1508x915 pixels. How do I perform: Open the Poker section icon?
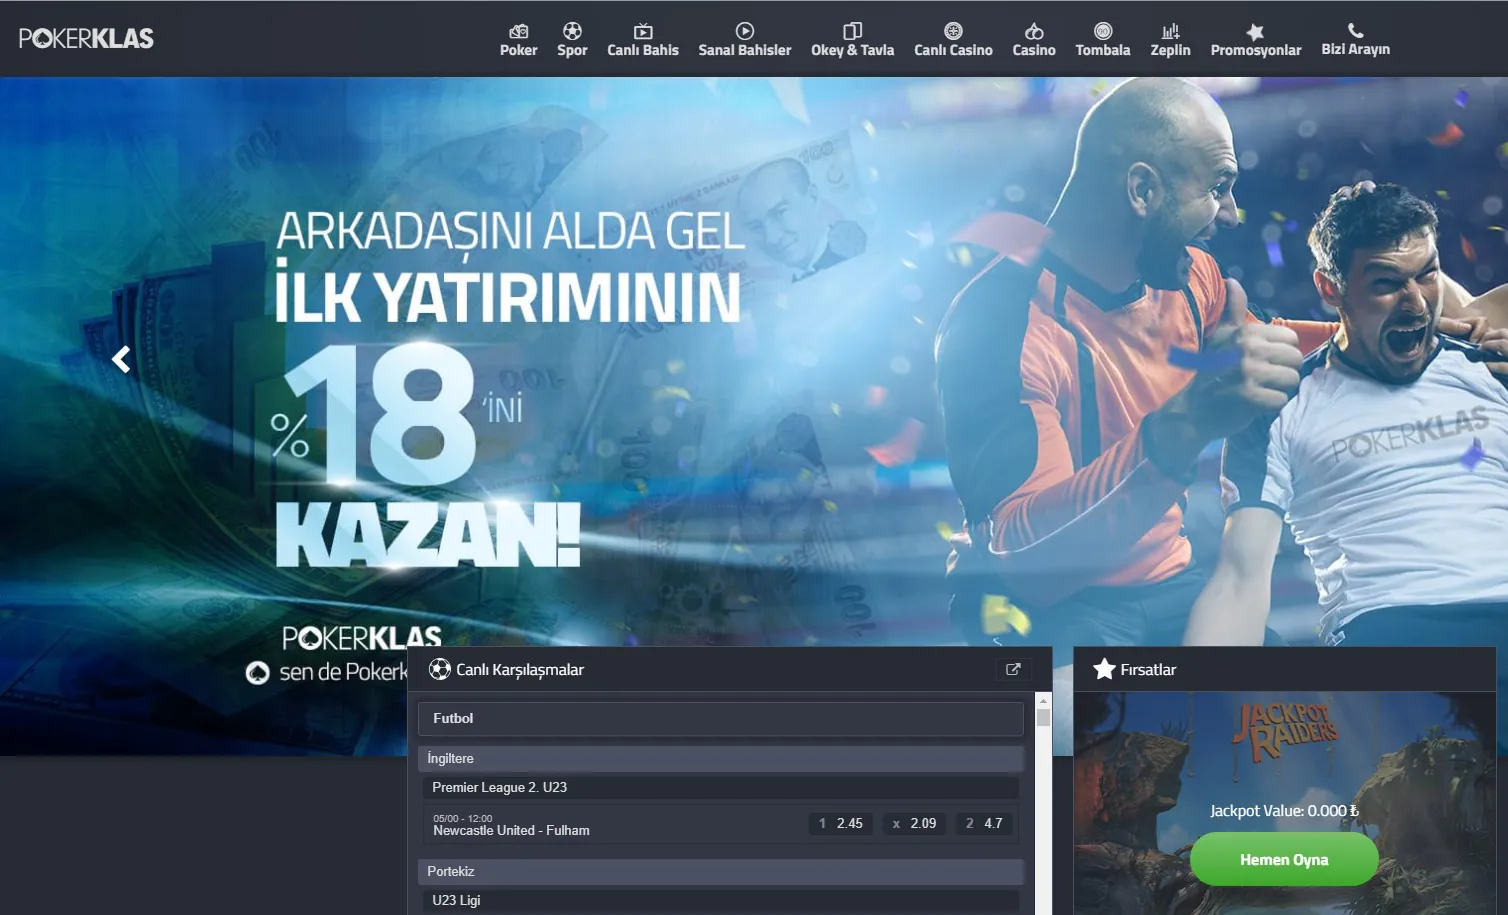[518, 32]
